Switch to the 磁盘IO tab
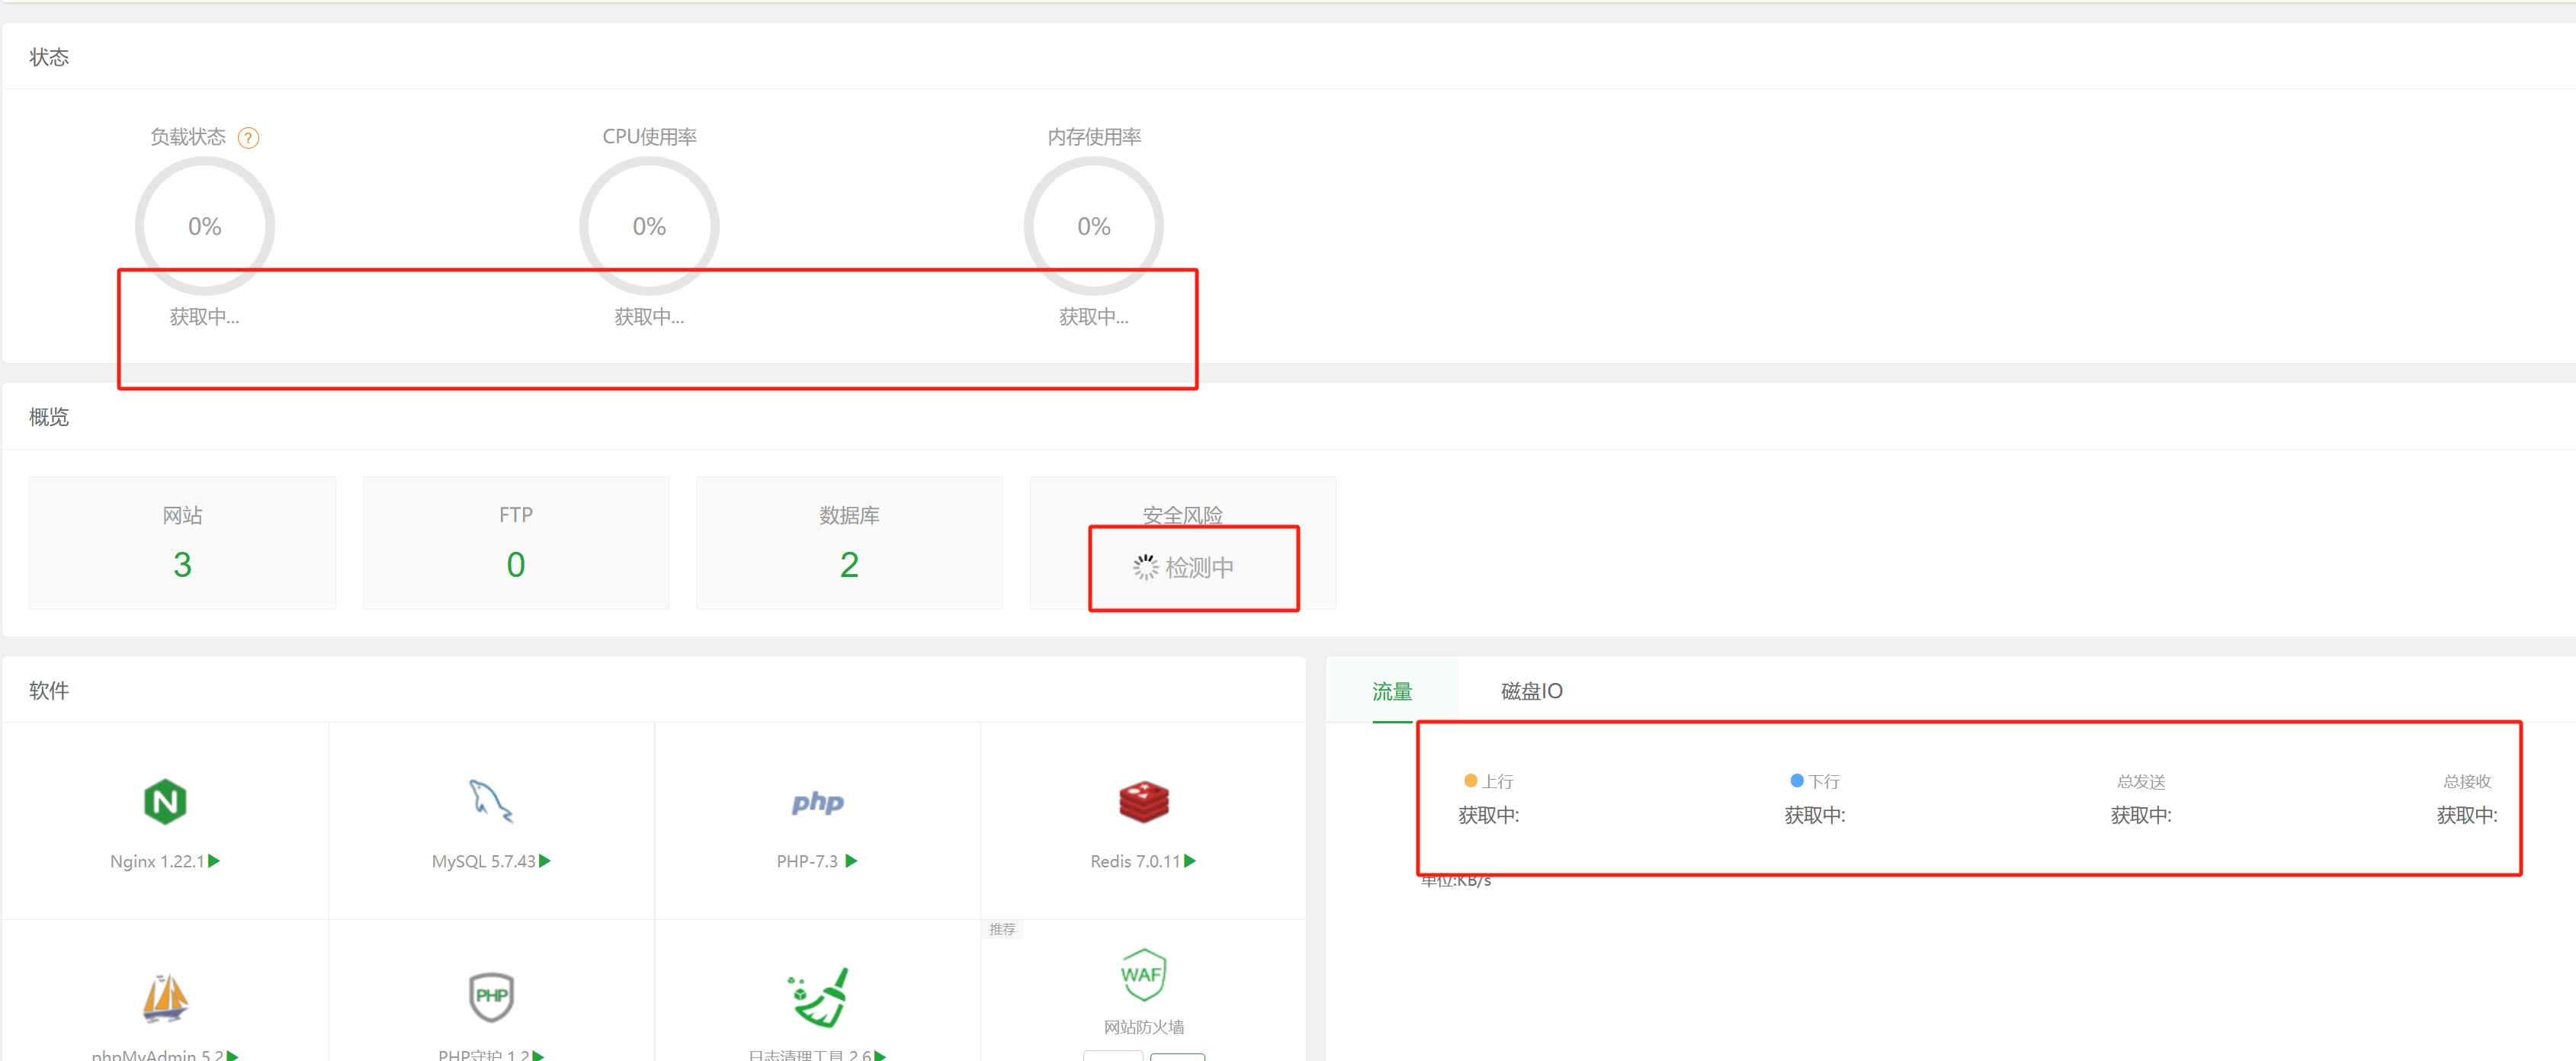This screenshot has height=1061, width=2576. pos(1531,690)
